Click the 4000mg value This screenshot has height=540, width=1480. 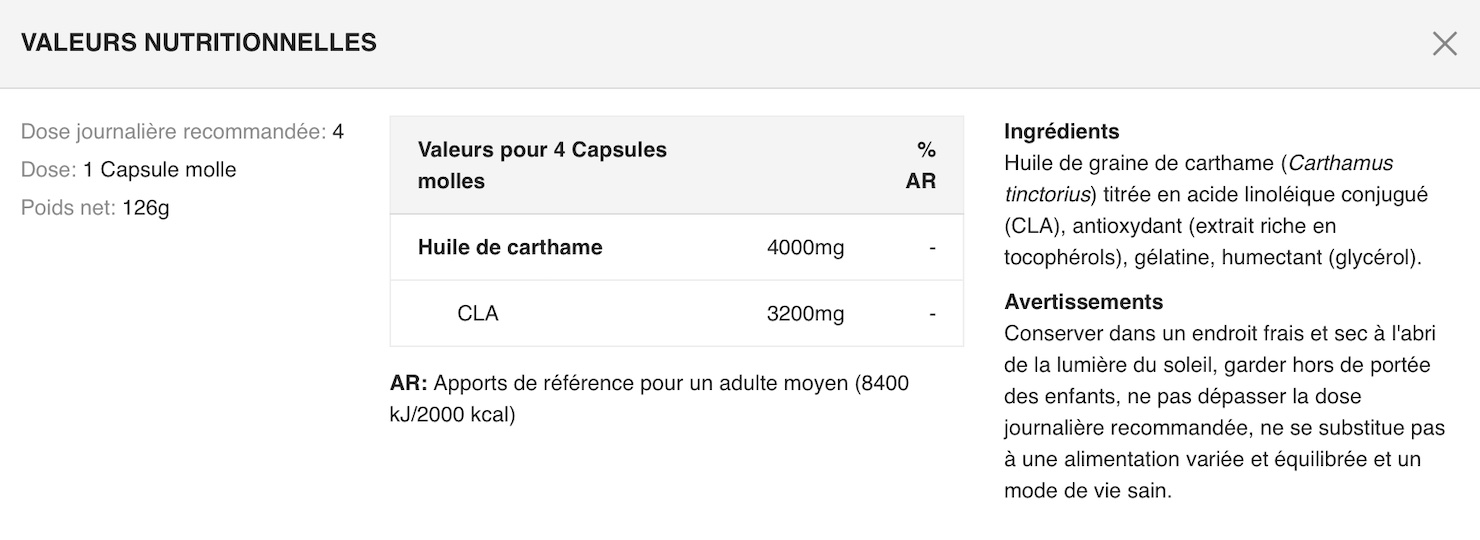(805, 247)
